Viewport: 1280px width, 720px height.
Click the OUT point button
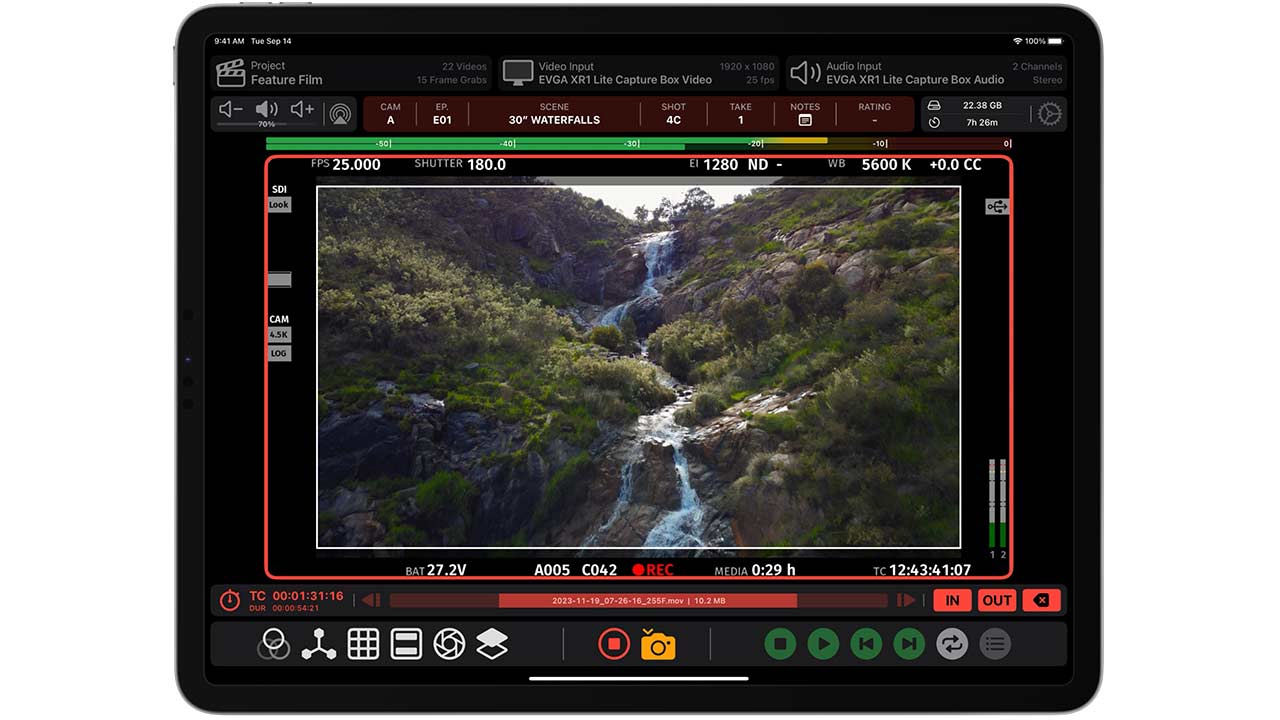(x=997, y=600)
